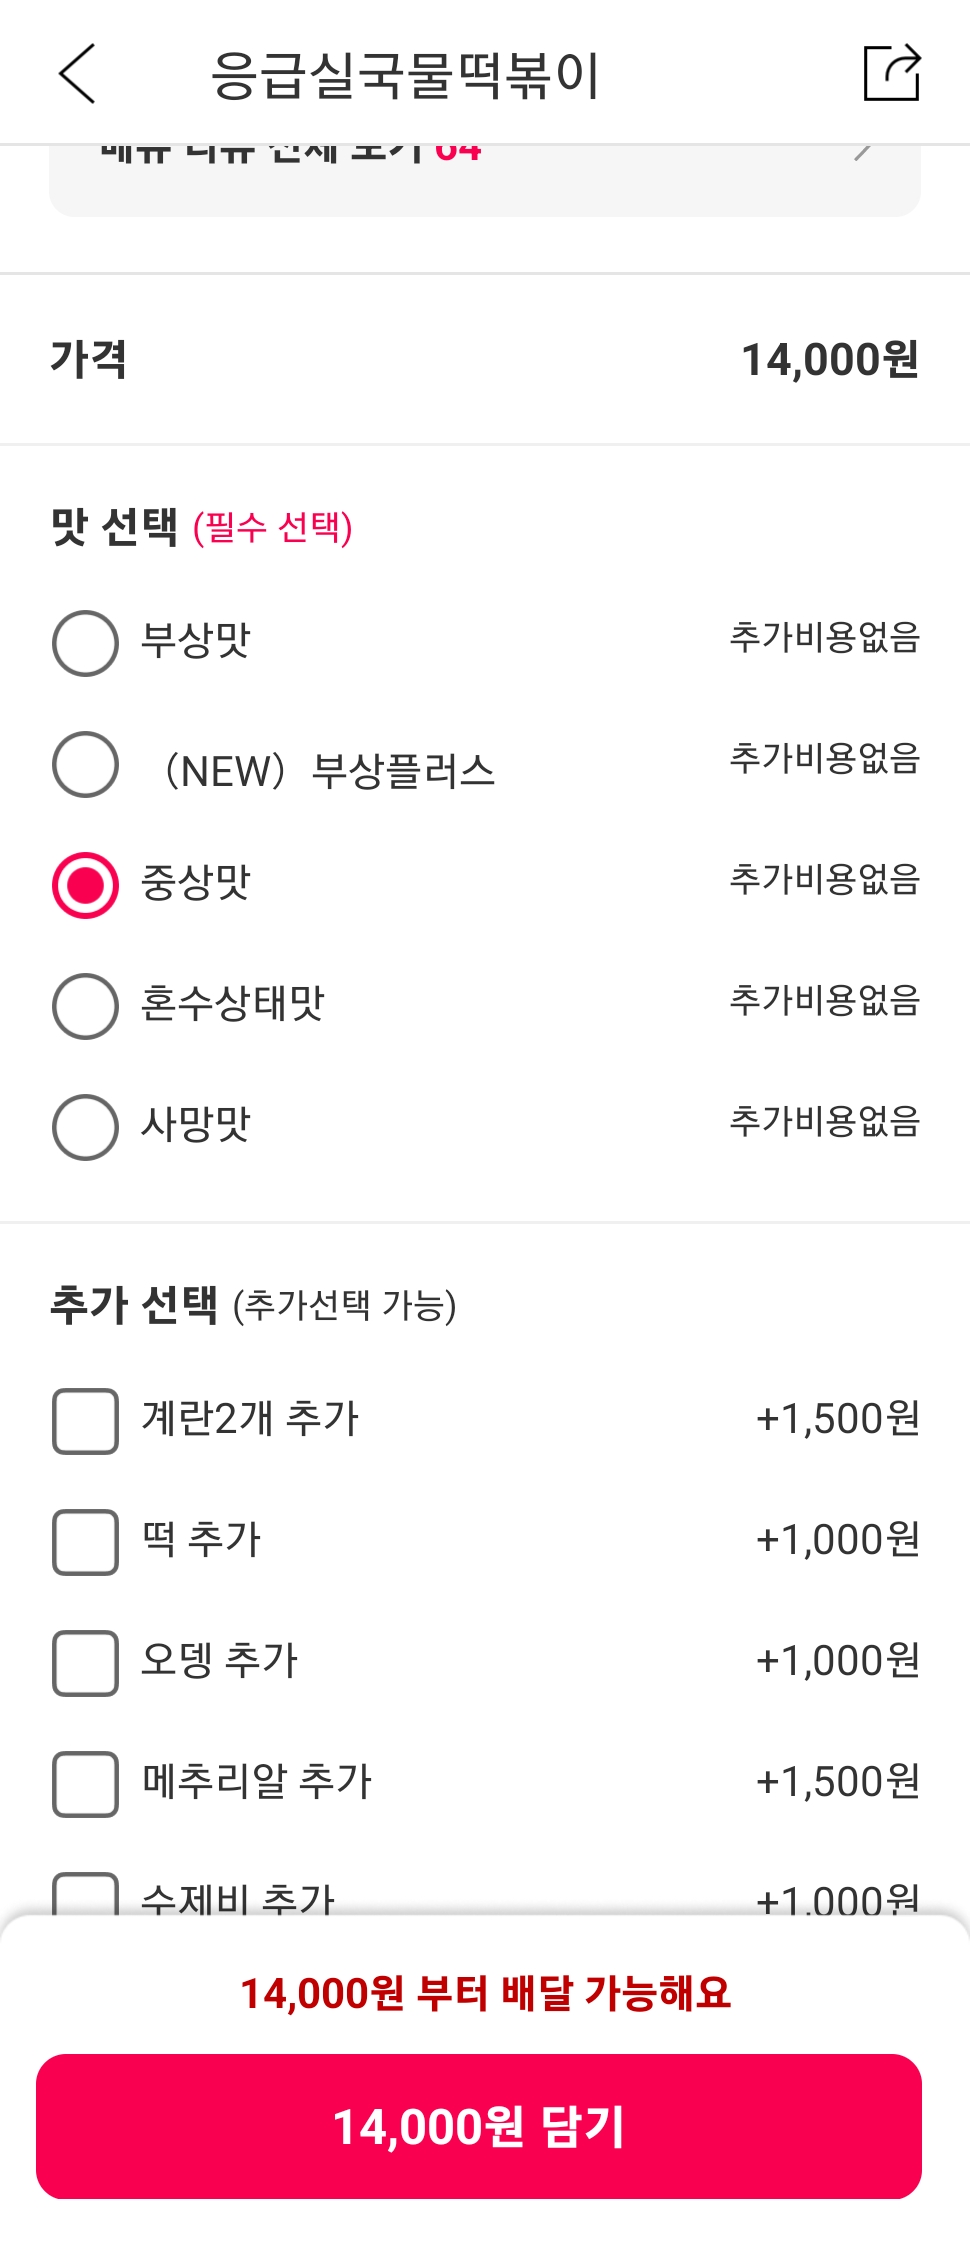Image resolution: width=970 pixels, height=2248 pixels.
Task: Expand the menu reviews banner chevron
Action: pyautogui.click(x=862, y=154)
